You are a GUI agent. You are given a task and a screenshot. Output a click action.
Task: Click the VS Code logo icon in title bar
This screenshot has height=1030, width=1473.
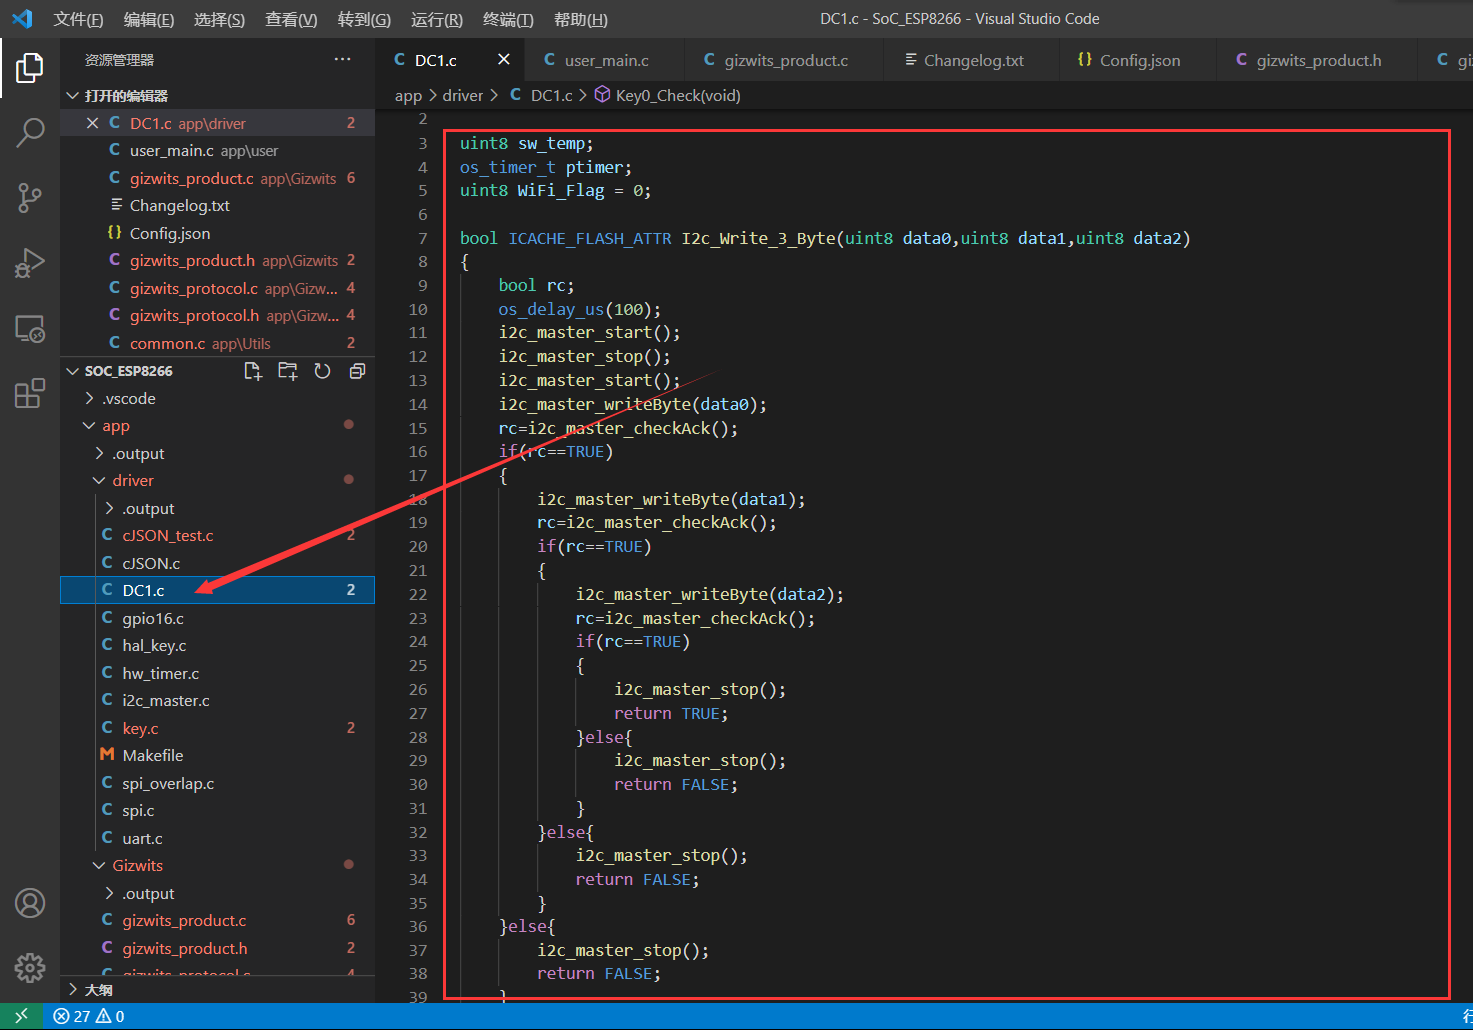pos(22,19)
